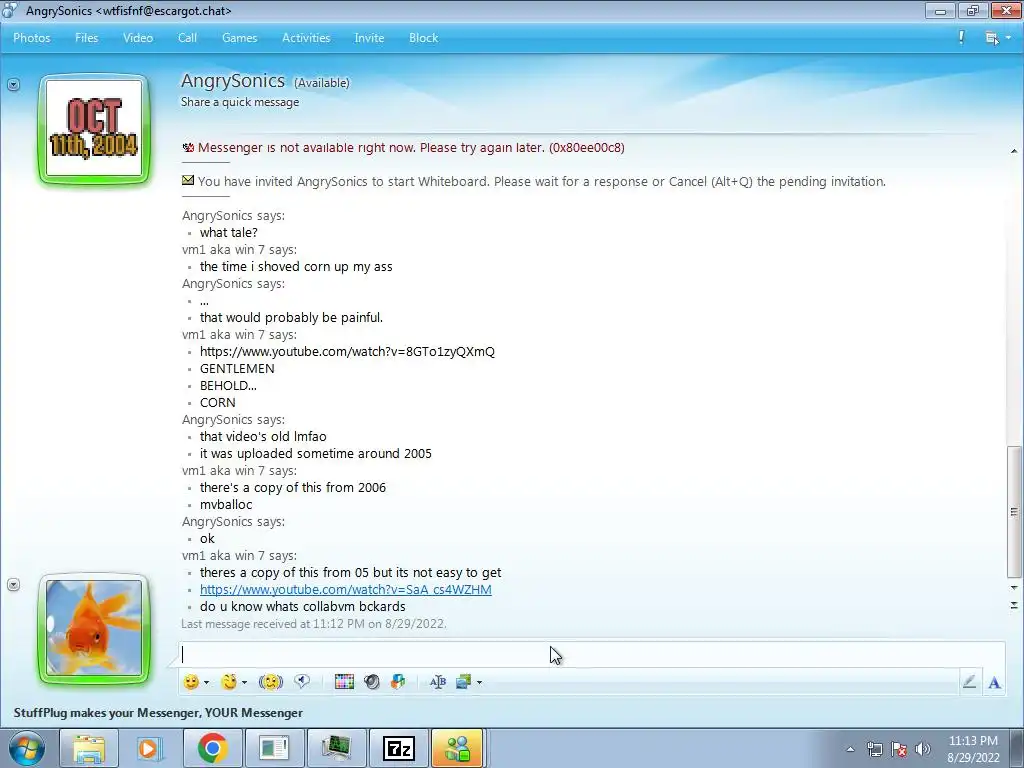Click the 'that would probably be painful.' message

pos(291,317)
